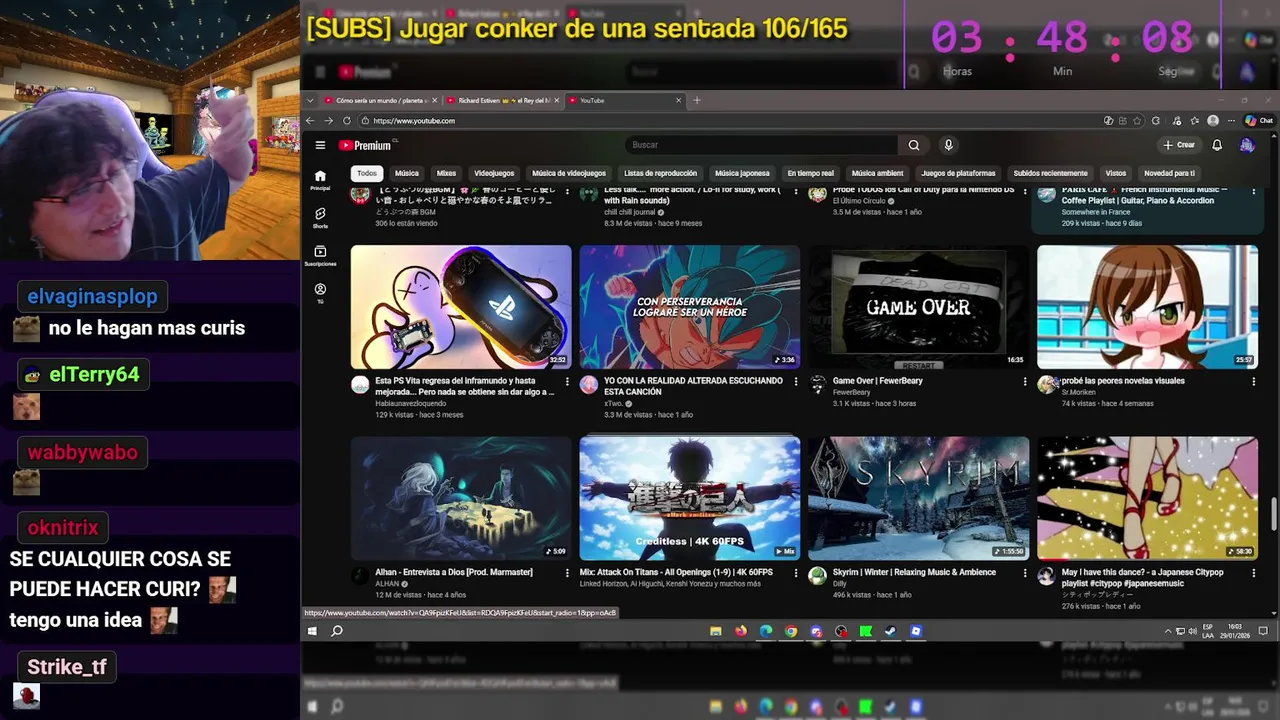
Task: Open File Explorer from the taskbar
Action: pyautogui.click(x=715, y=631)
